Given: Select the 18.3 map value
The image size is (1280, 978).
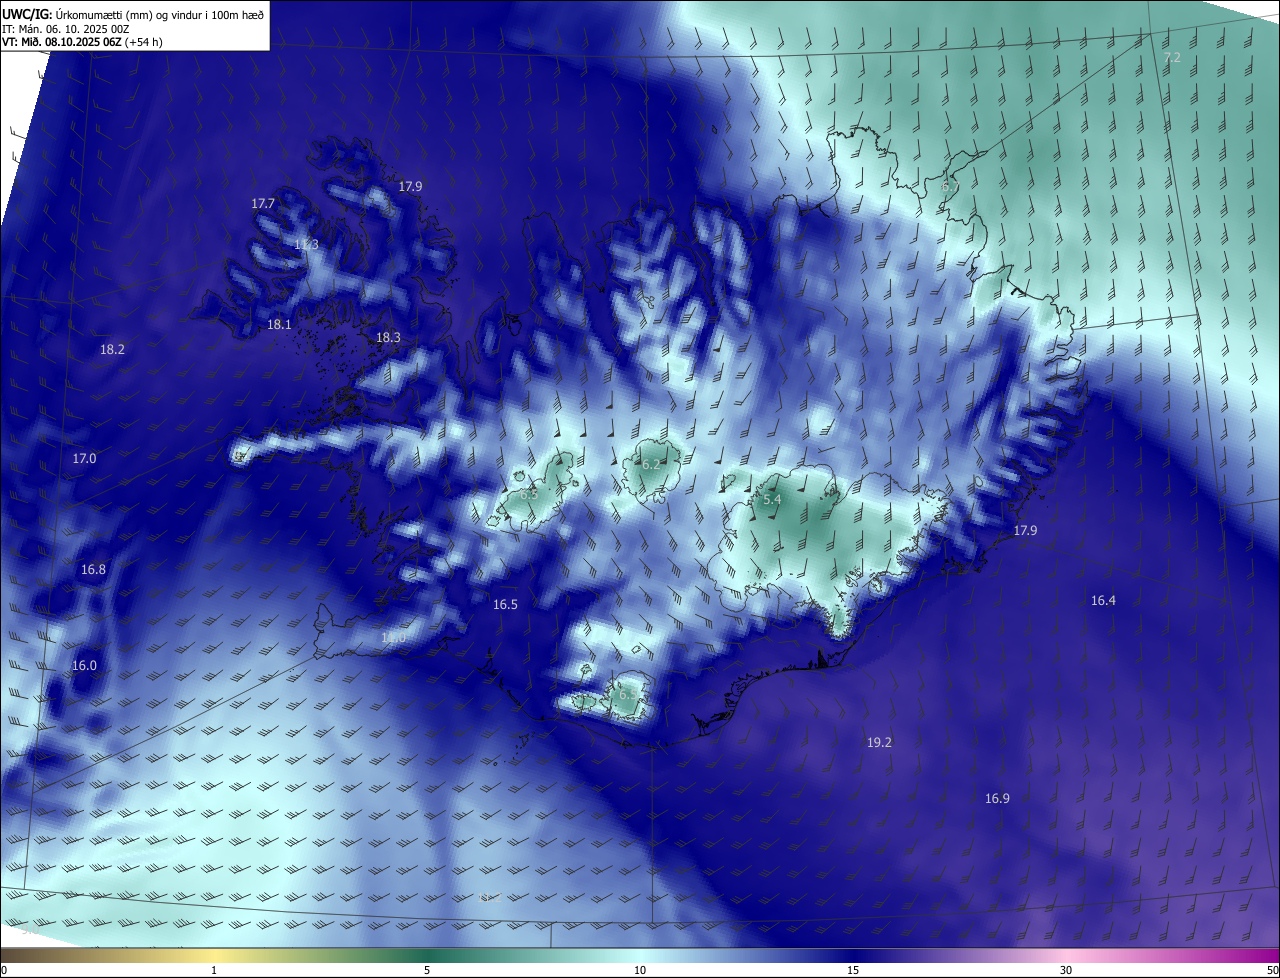Looking at the screenshot, I should 388,338.
